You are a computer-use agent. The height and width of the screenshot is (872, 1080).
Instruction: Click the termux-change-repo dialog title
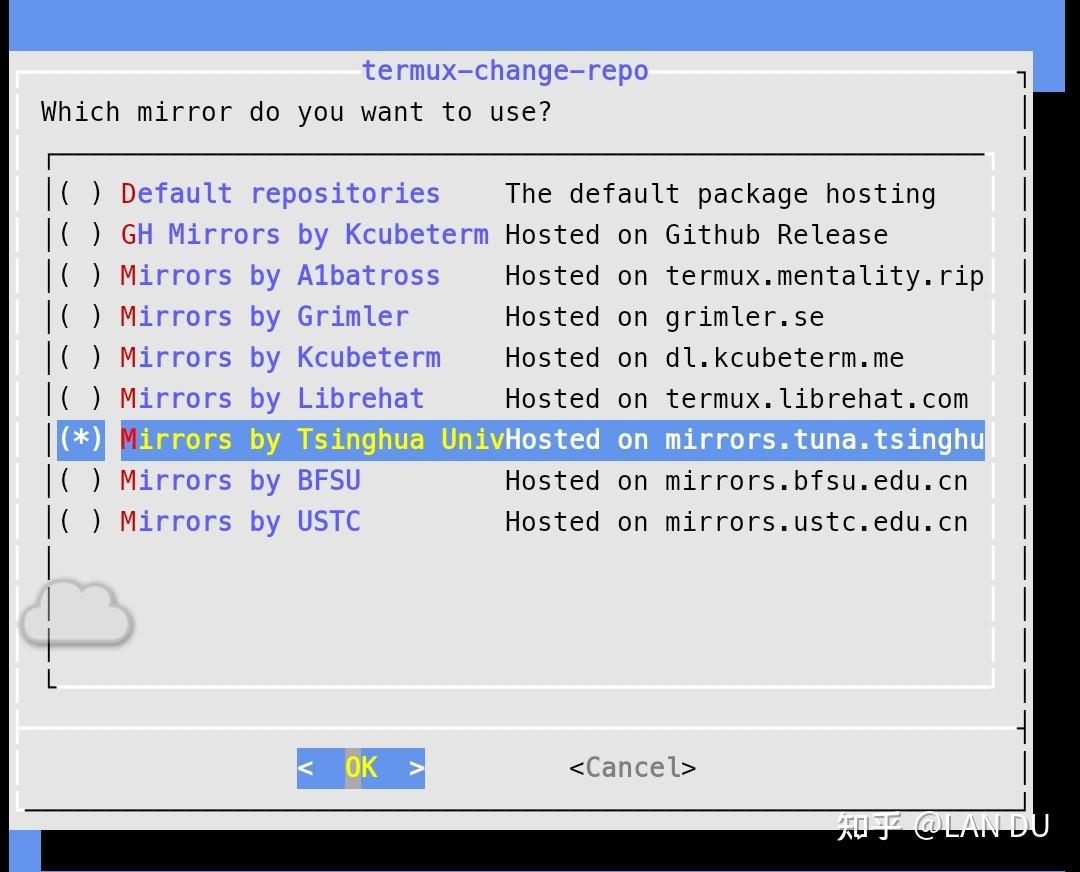[x=505, y=71]
